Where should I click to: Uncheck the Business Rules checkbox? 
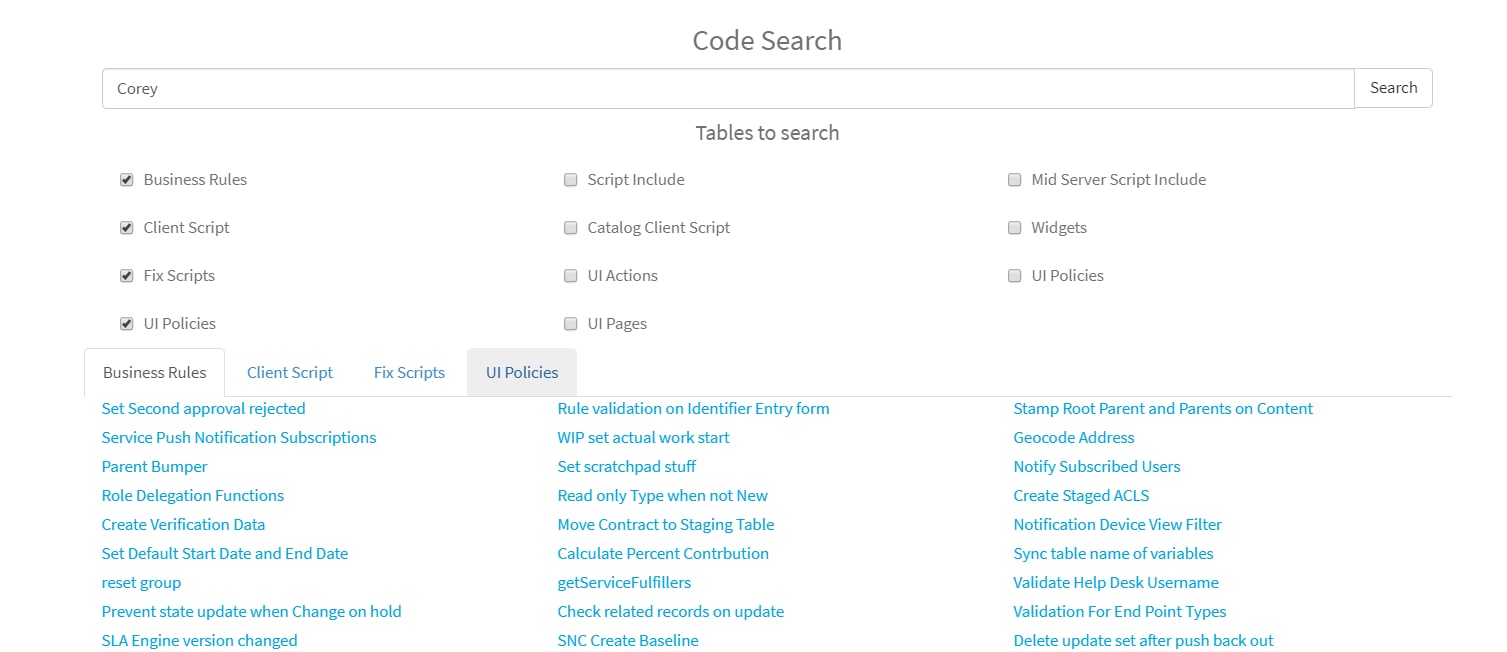pos(126,179)
